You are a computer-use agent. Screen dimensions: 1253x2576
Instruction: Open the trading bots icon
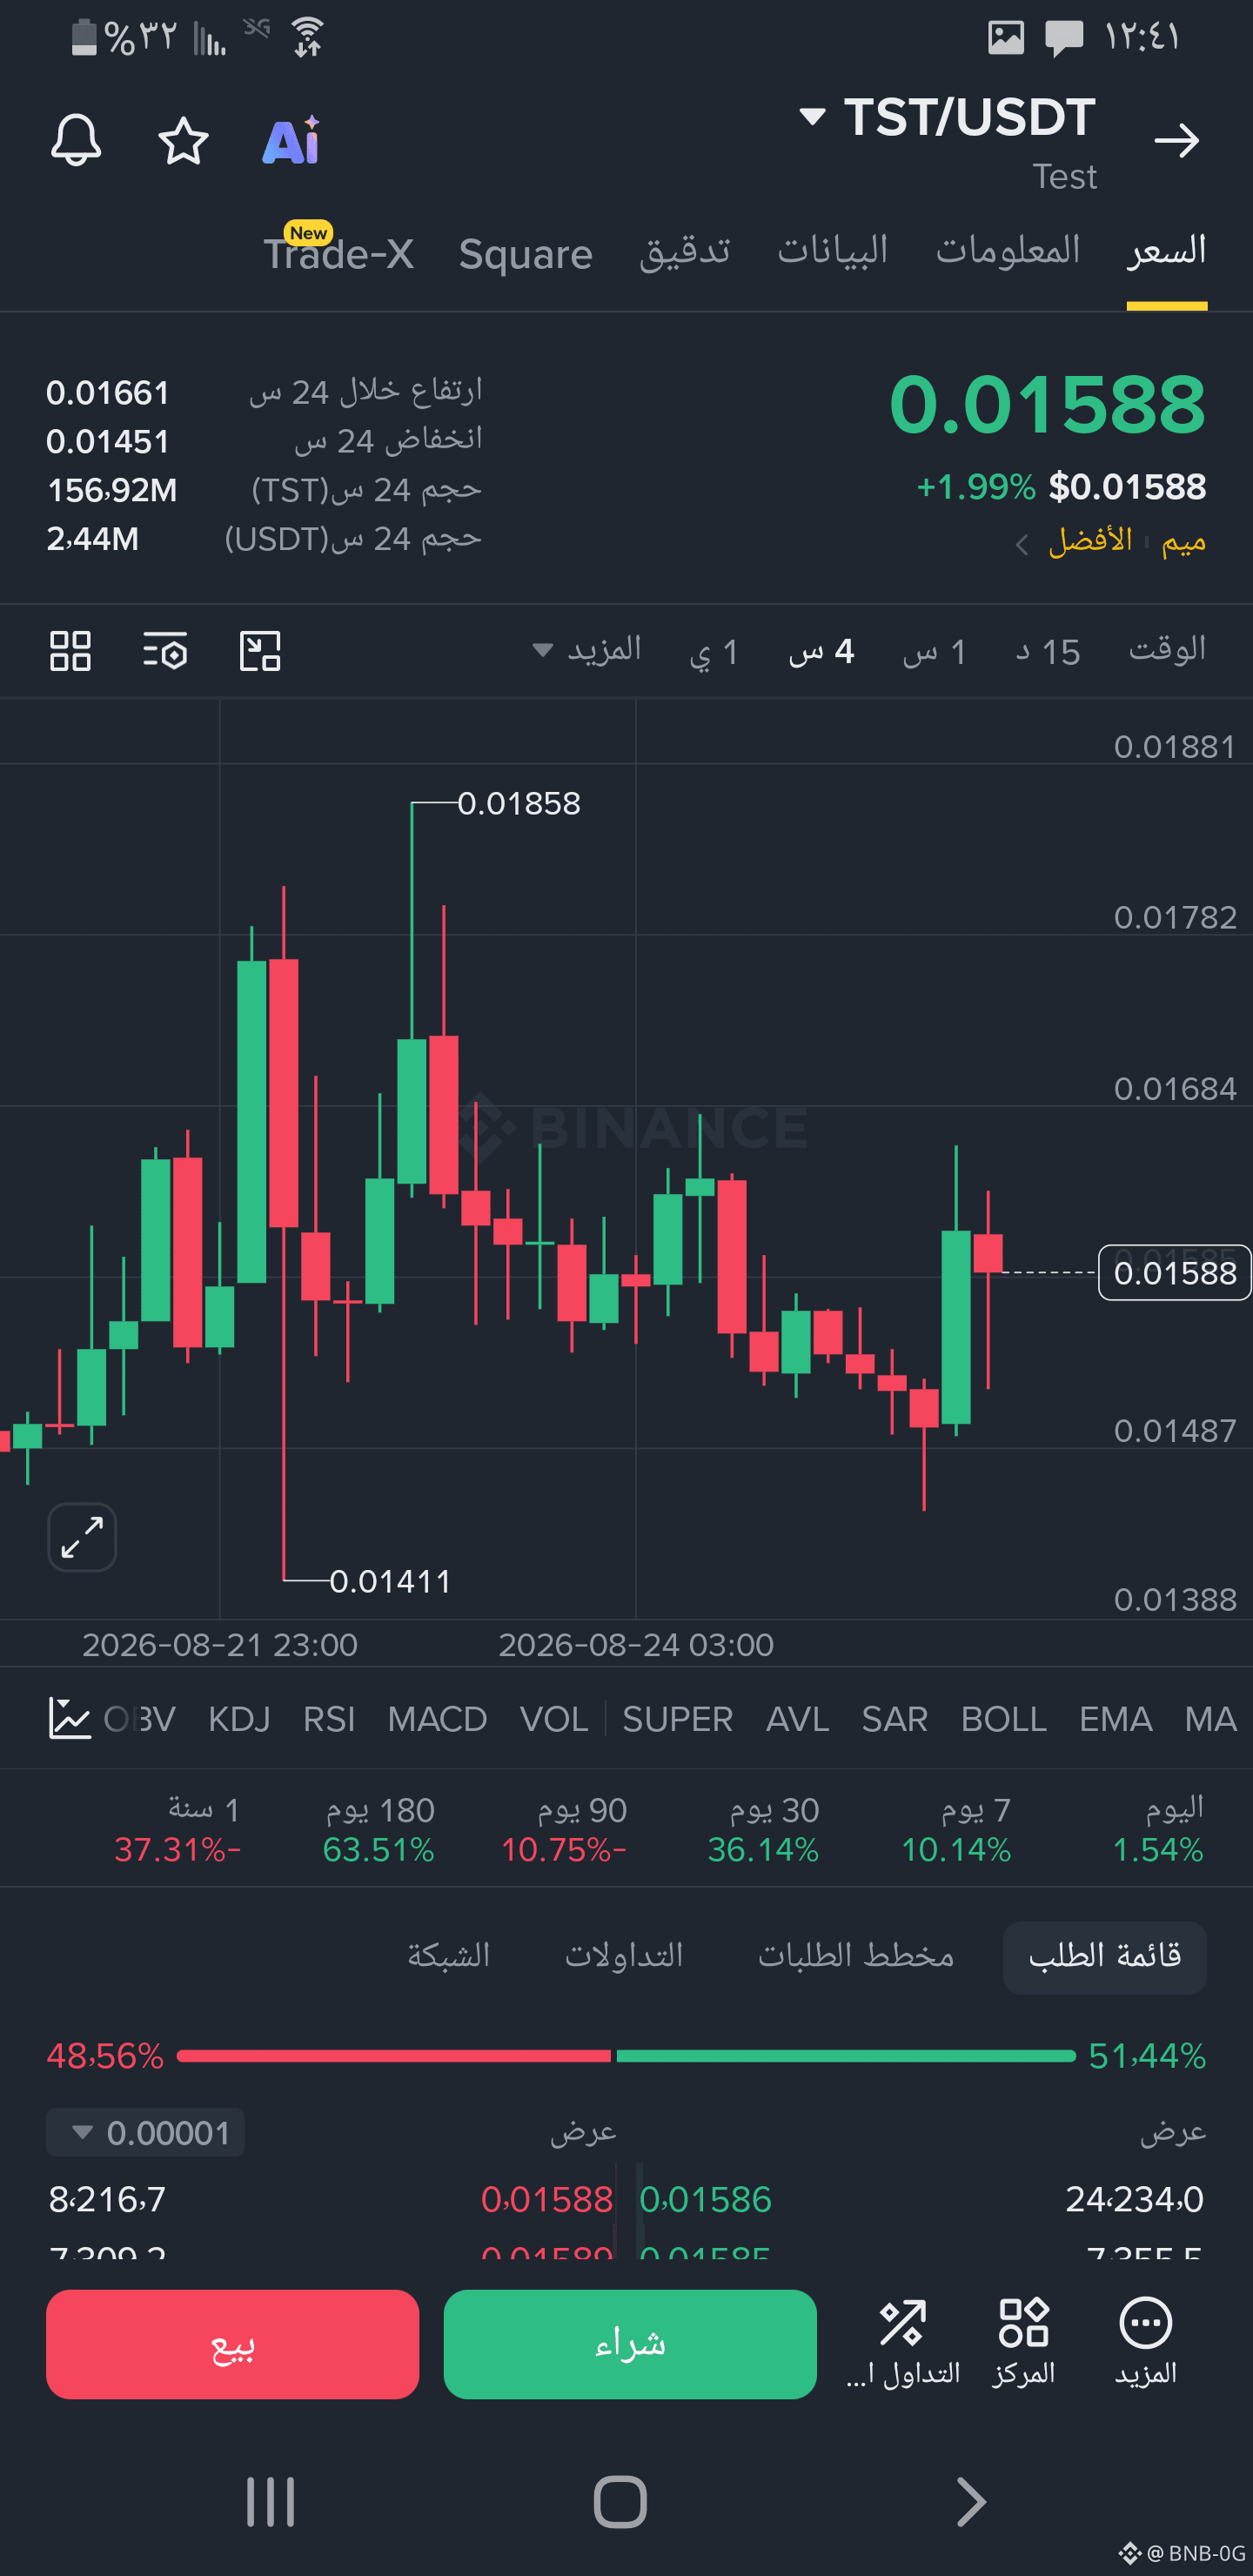pyautogui.click(x=903, y=2344)
